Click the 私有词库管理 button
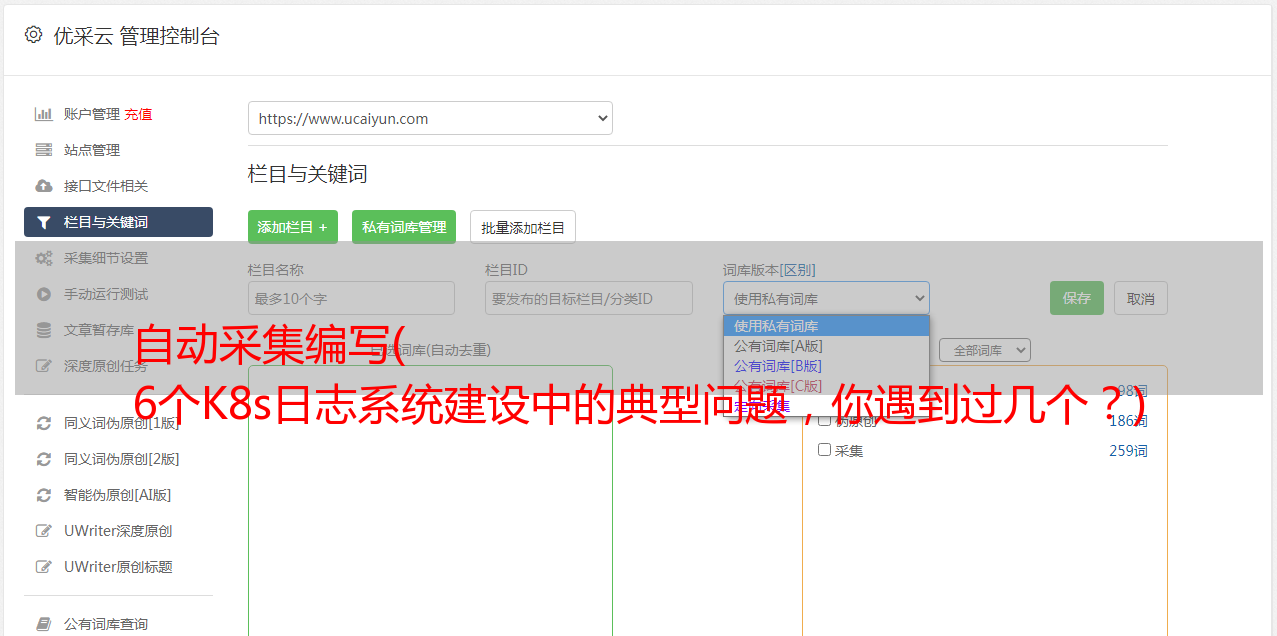This screenshot has height=636, width=1277. [404, 227]
